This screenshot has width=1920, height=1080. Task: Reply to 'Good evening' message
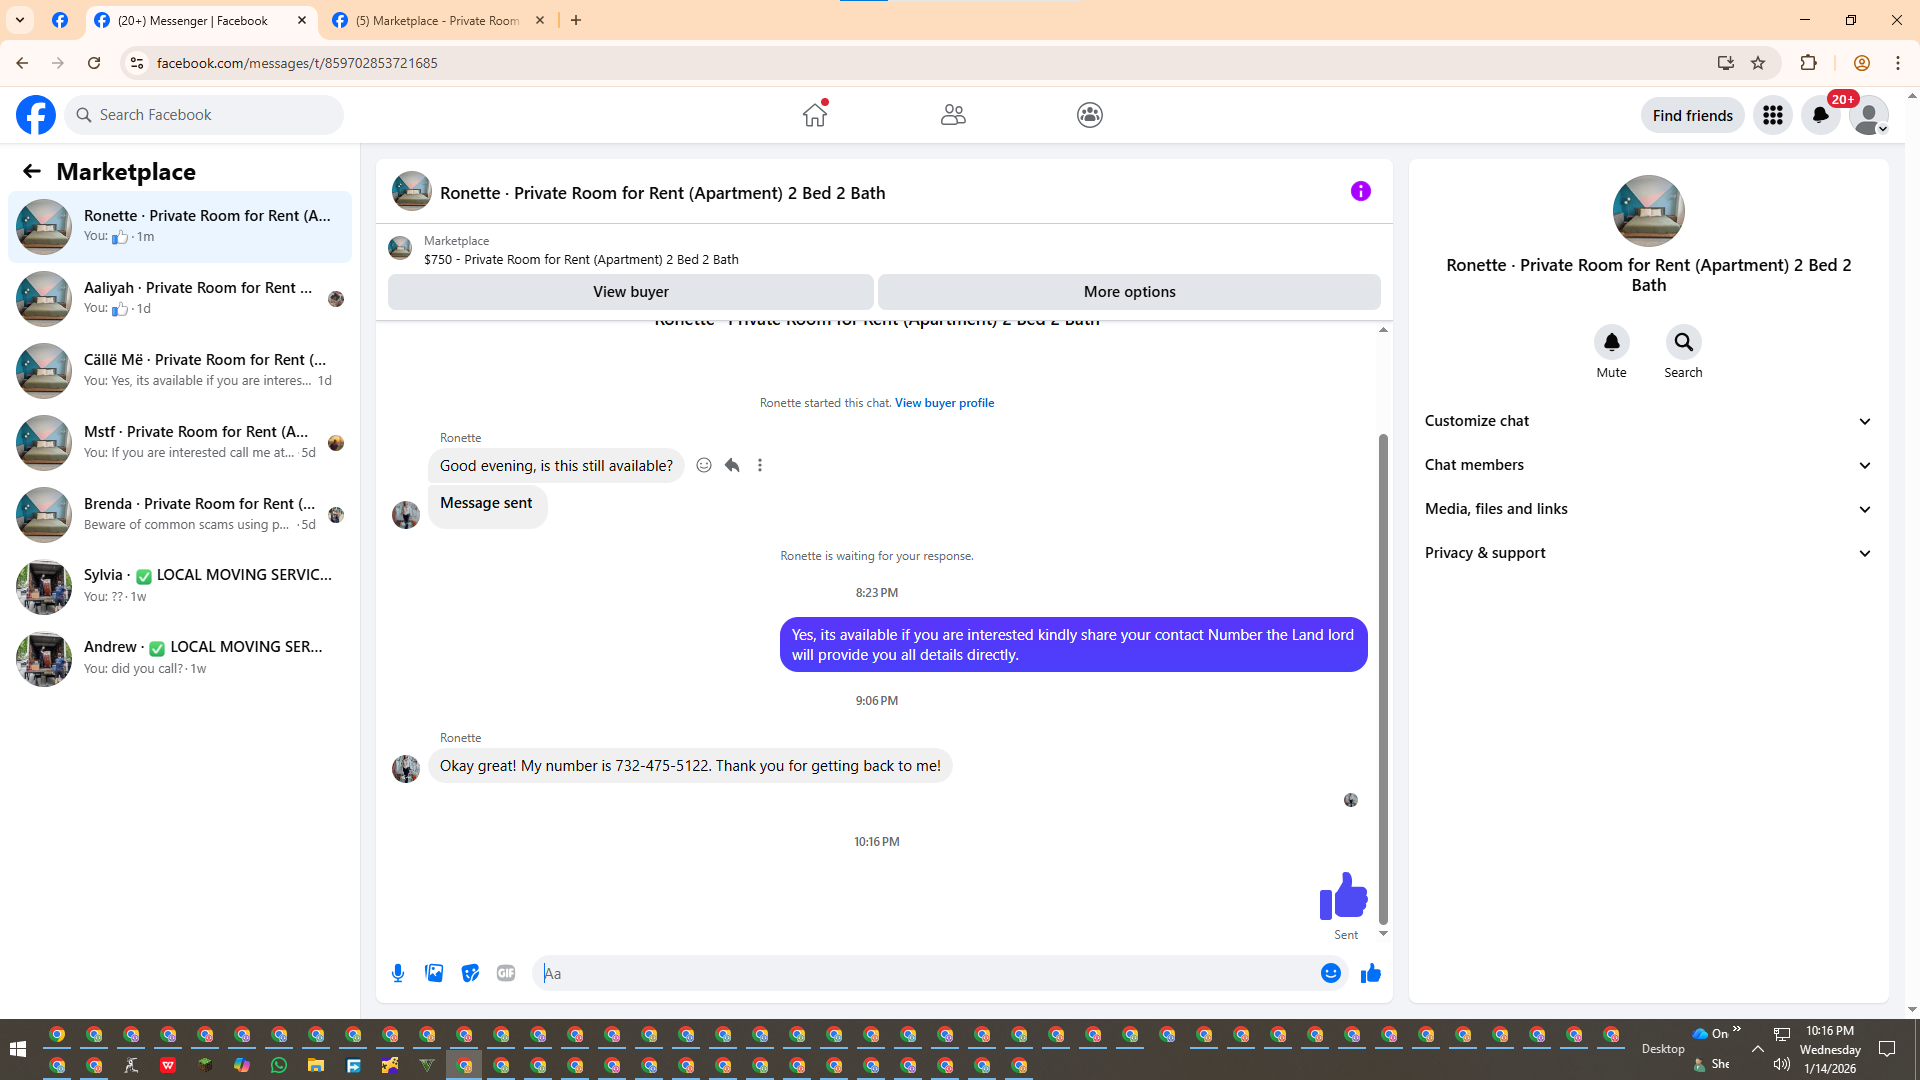point(732,465)
